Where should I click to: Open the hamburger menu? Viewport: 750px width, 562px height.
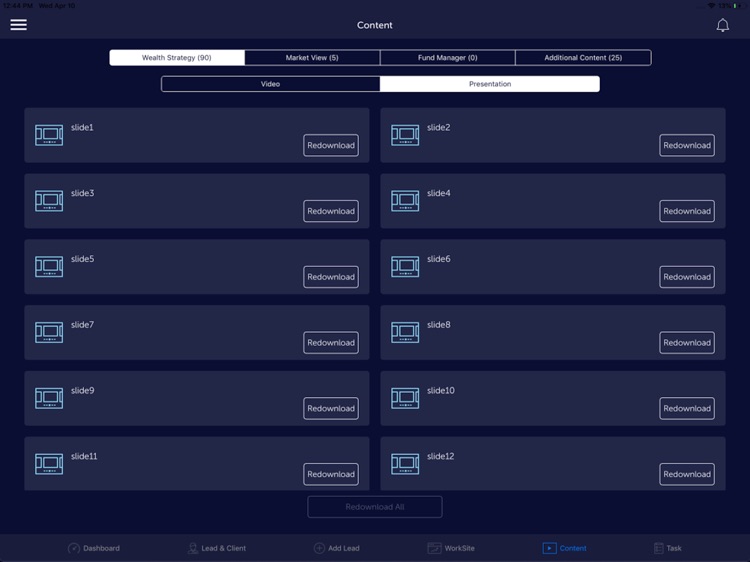coord(19,24)
